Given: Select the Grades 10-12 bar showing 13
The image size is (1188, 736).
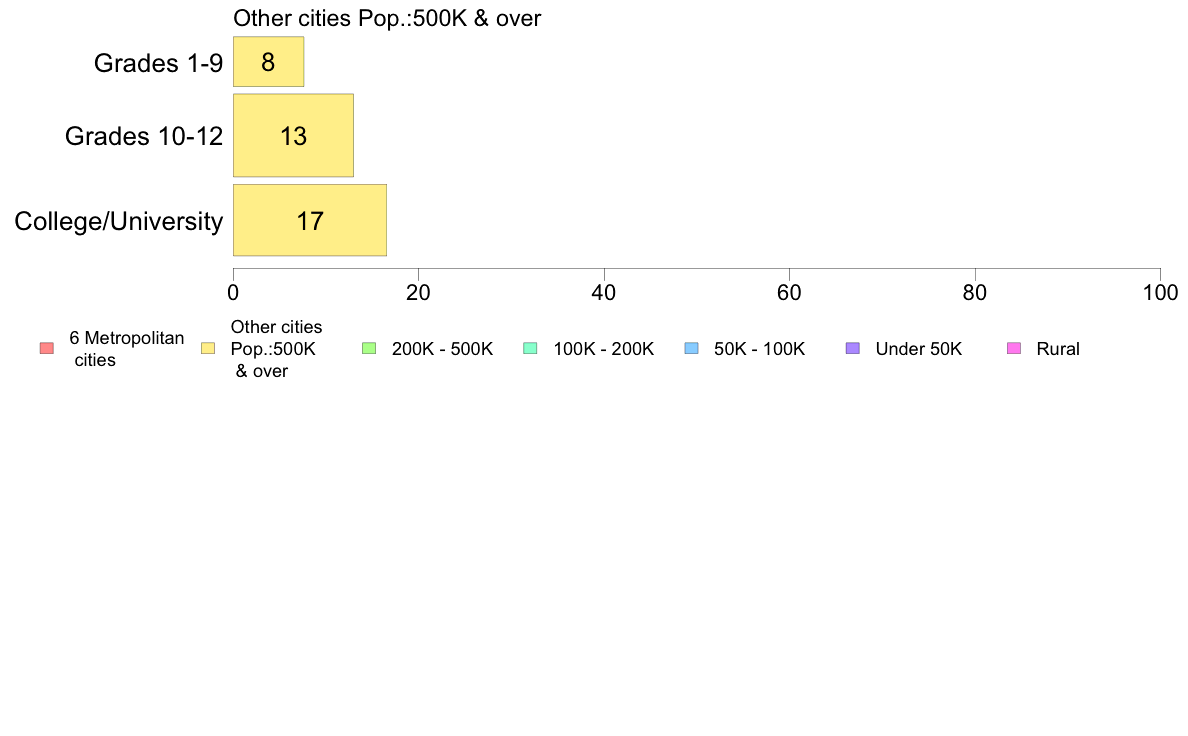Looking at the screenshot, I should pos(293,136).
